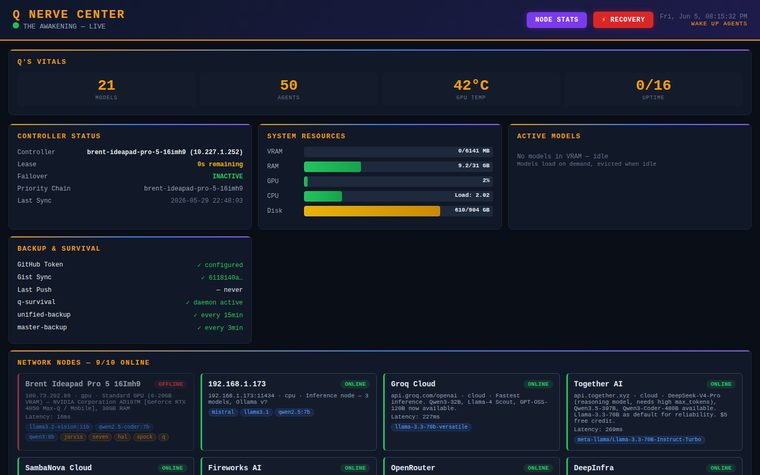Click the Last Sync timestamp value
760x475 pixels.
click(206, 201)
